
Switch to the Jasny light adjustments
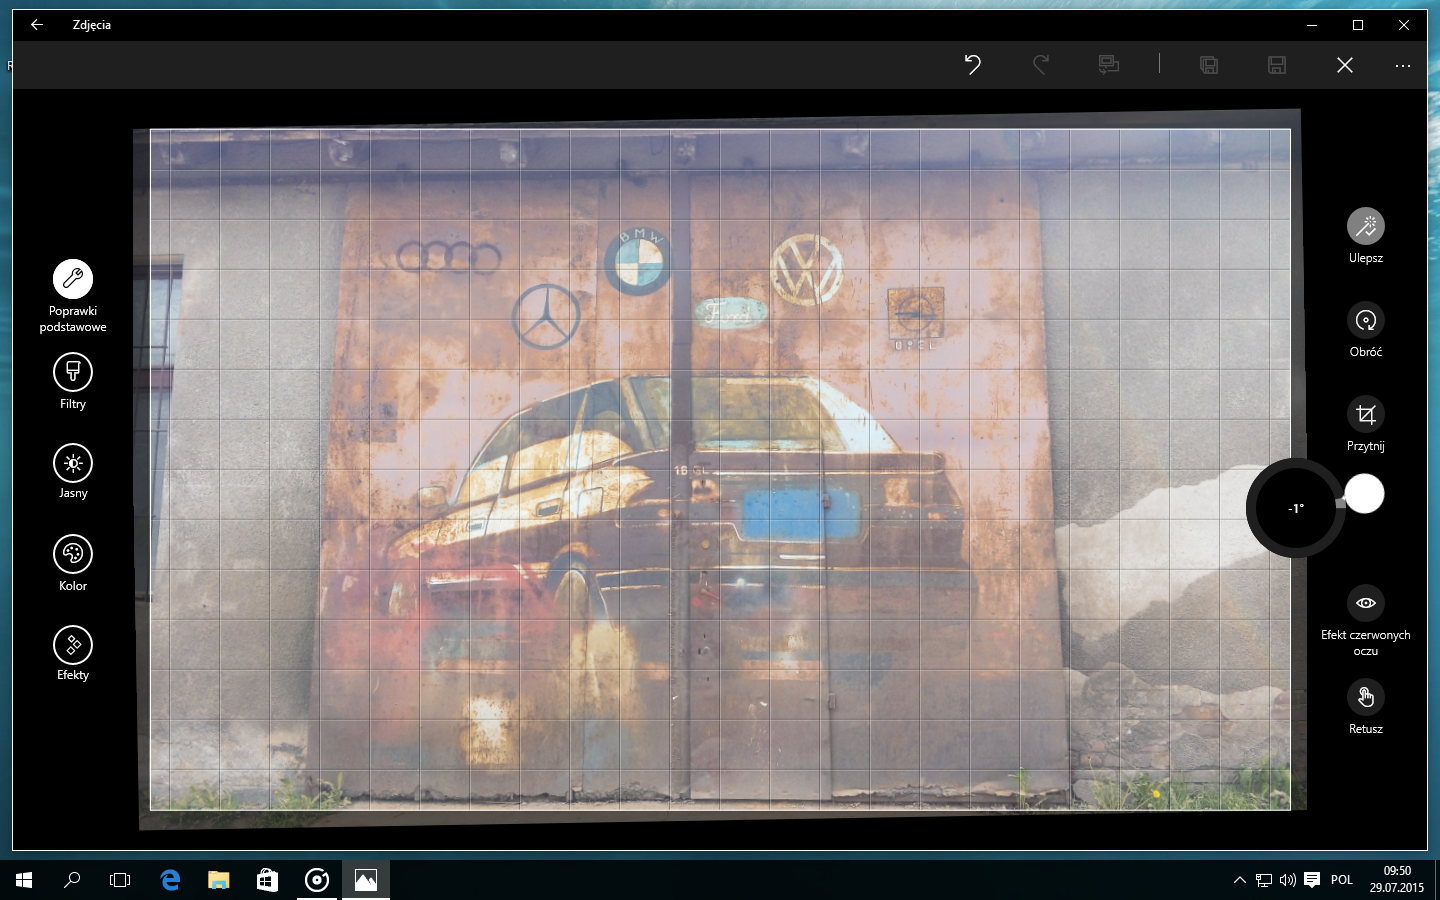[x=73, y=471]
